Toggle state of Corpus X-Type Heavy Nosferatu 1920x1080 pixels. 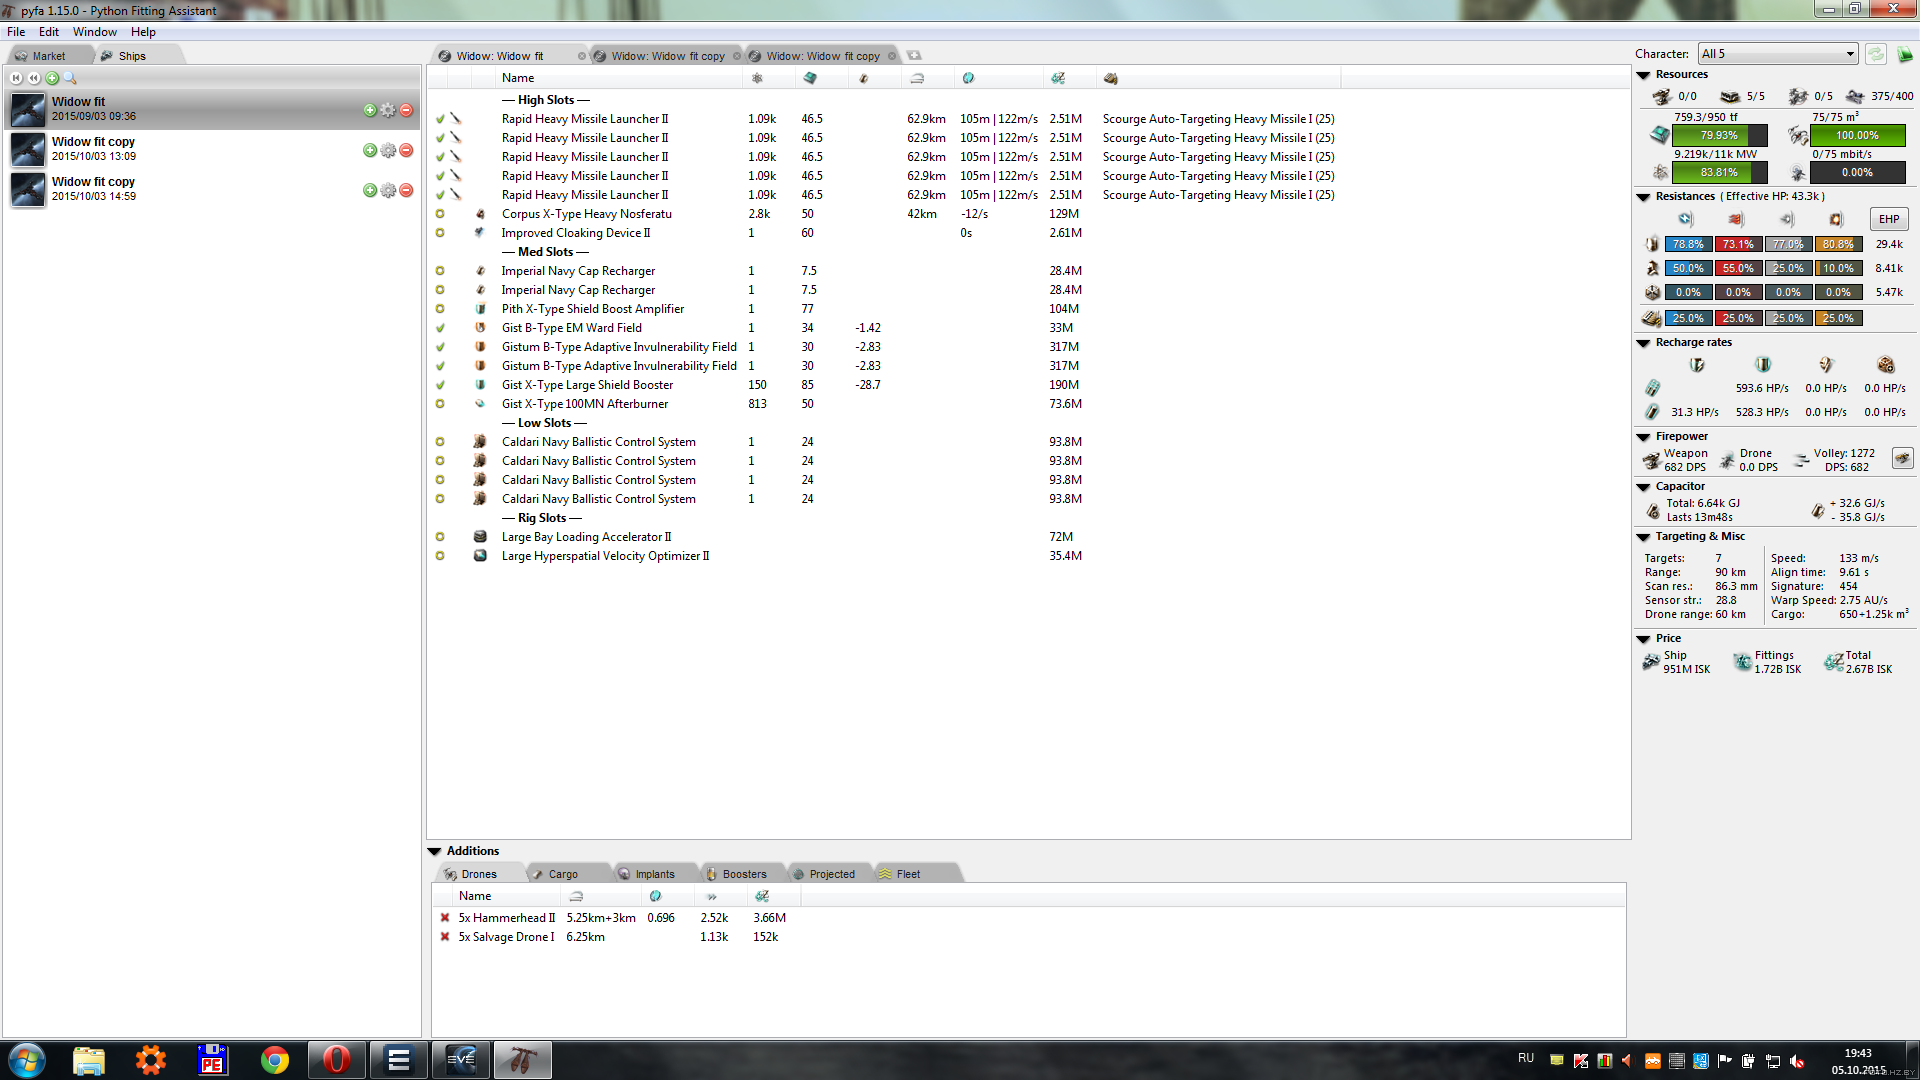[439, 214]
